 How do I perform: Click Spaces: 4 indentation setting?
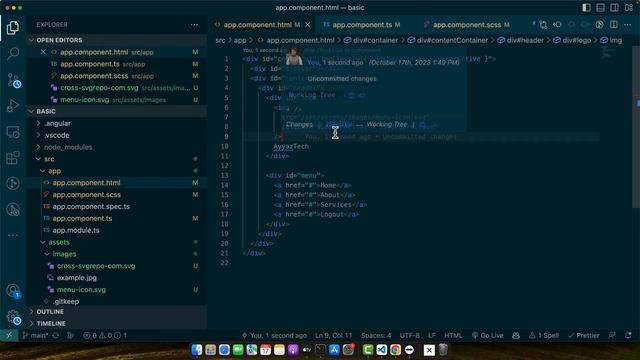pyautogui.click(x=376, y=336)
